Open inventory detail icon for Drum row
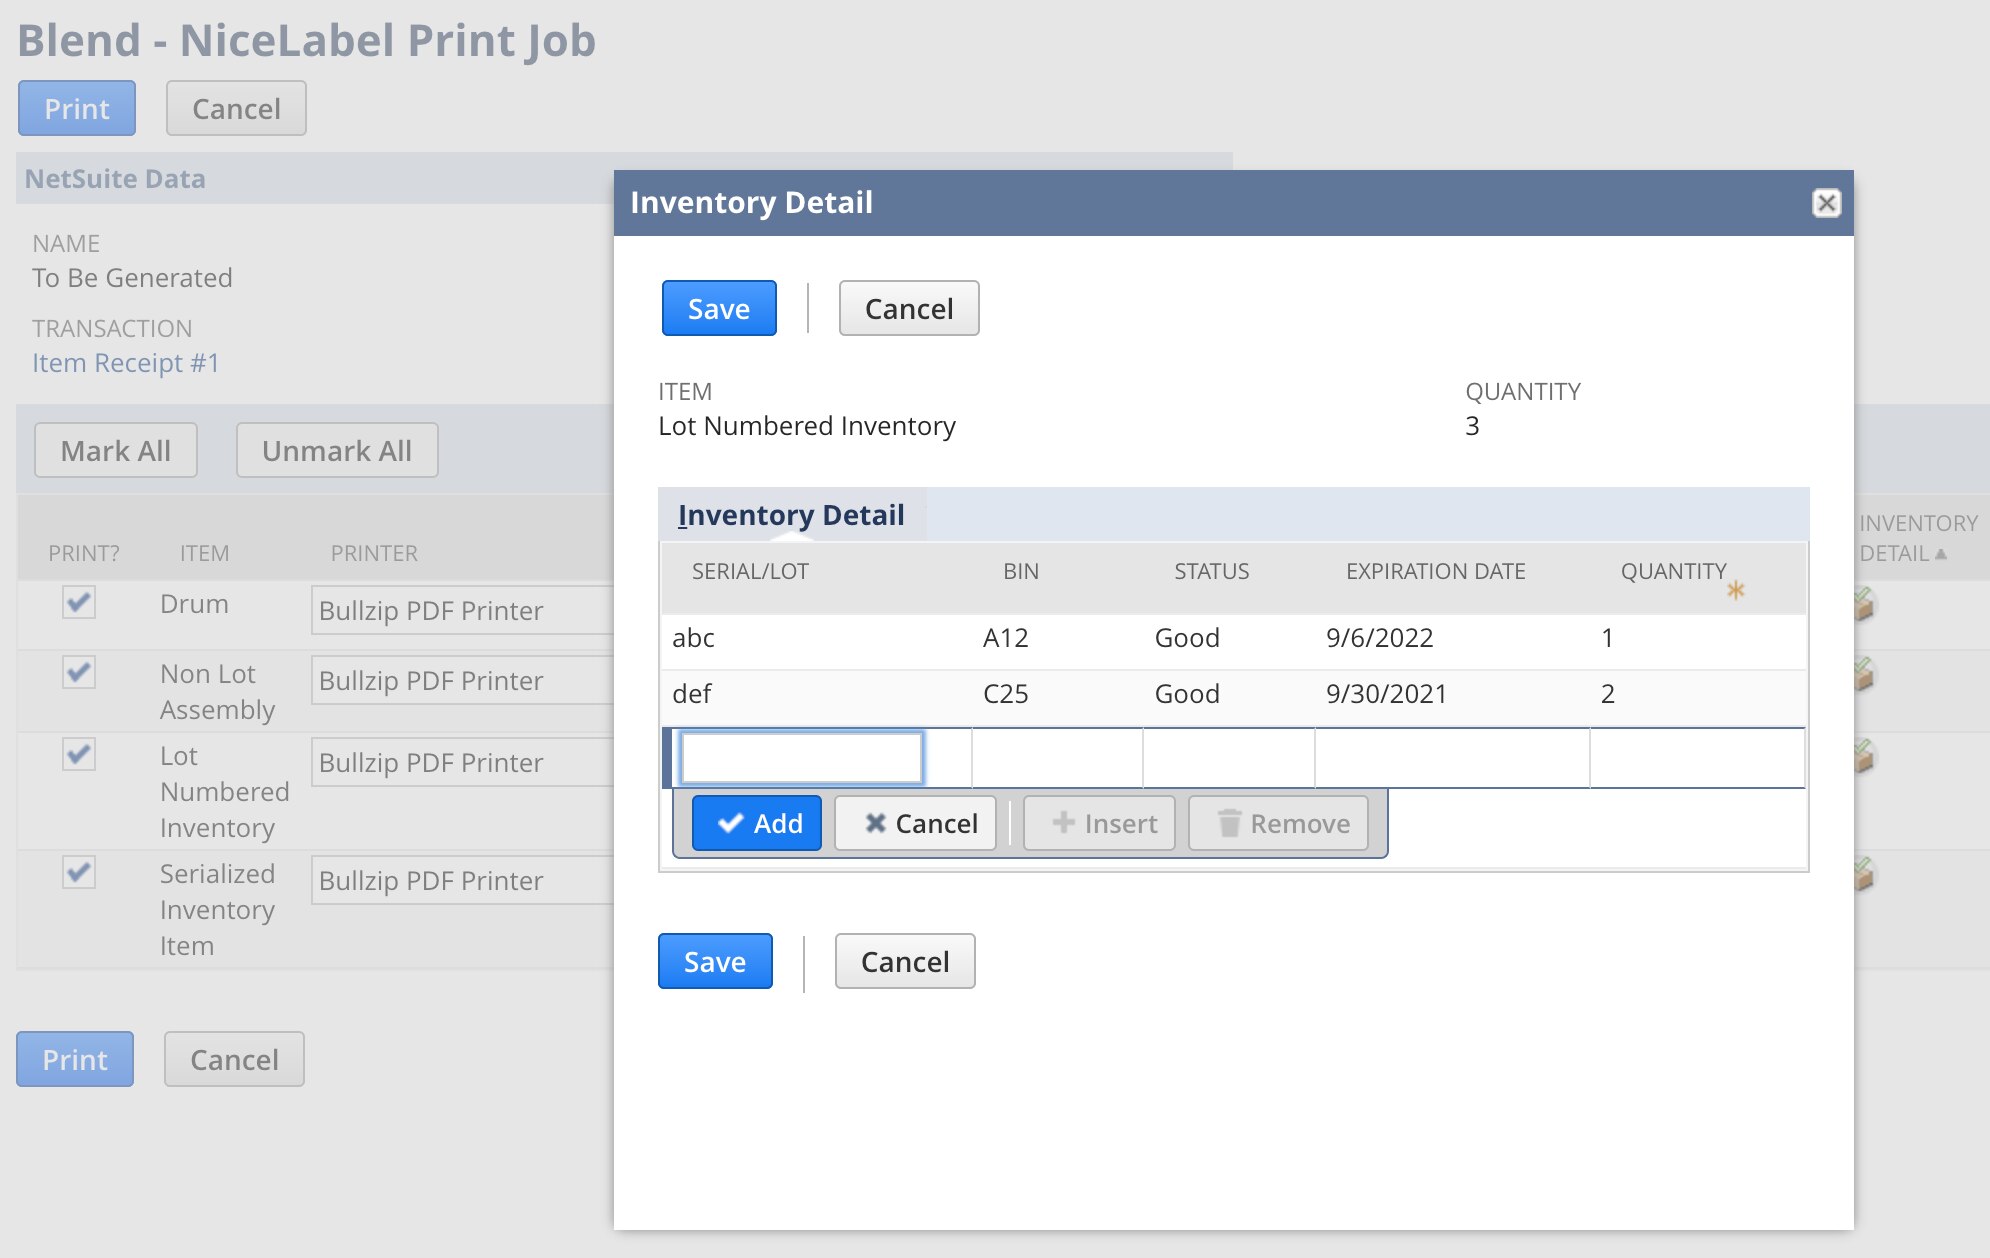Screen dimensions: 1990x1258 [1864, 604]
